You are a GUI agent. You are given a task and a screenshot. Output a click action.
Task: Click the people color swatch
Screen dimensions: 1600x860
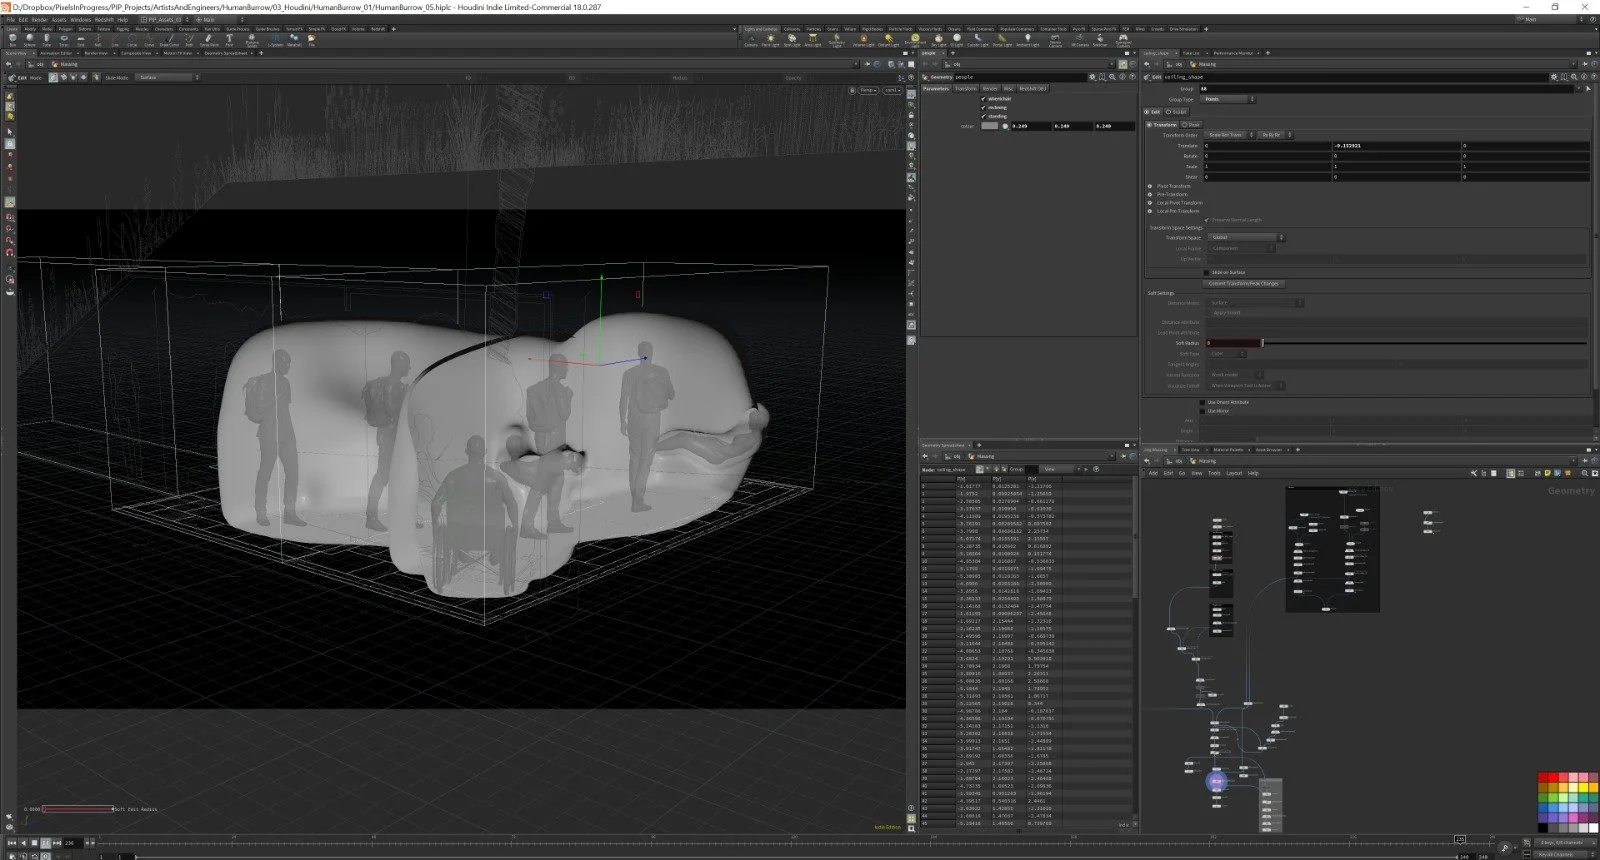pyautogui.click(x=989, y=126)
